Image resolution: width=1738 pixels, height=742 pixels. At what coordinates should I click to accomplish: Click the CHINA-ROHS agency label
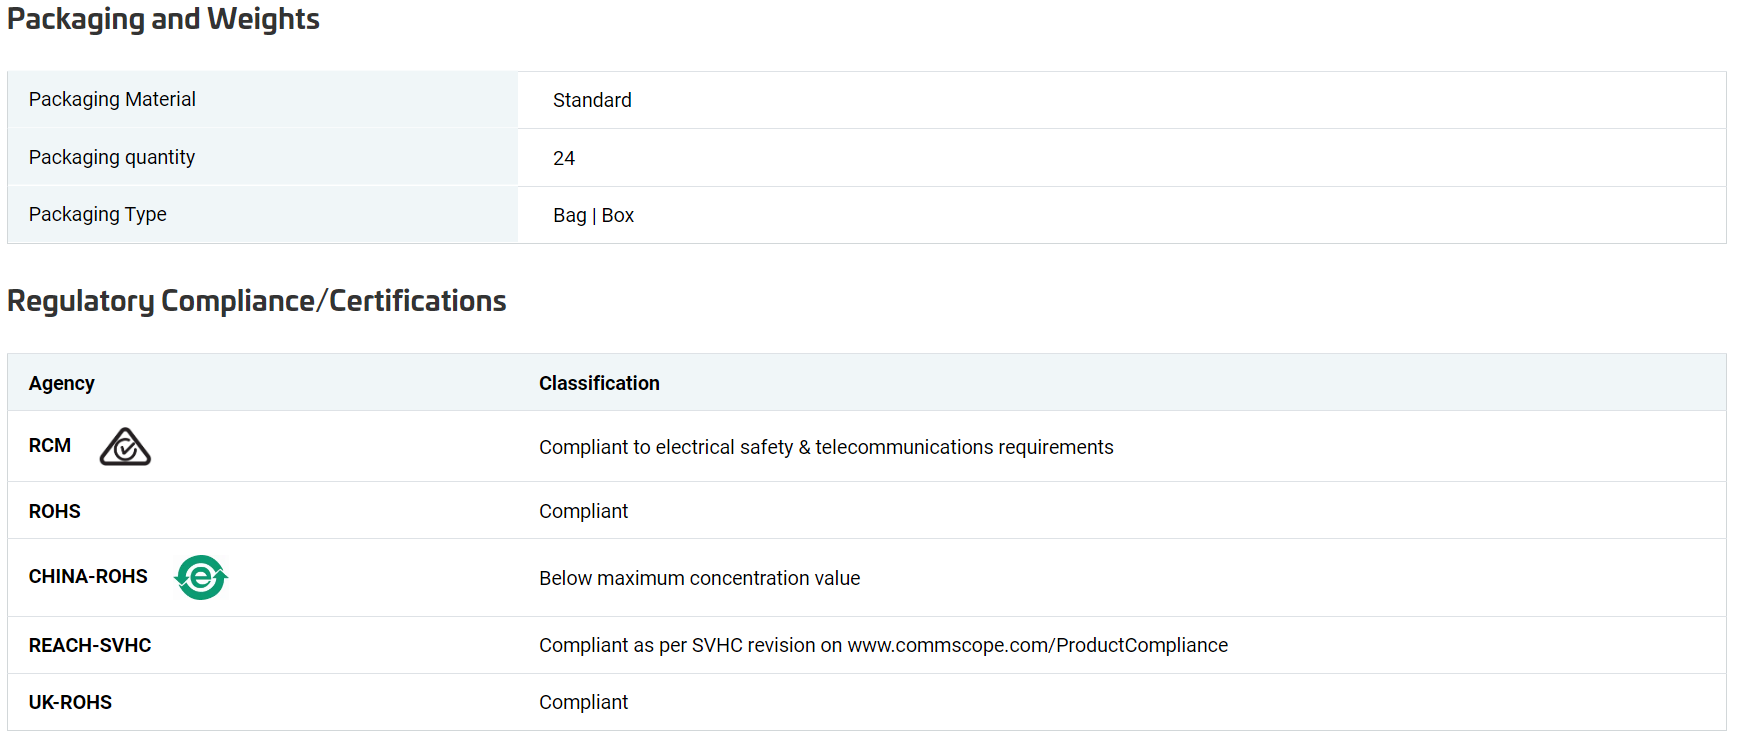(88, 576)
